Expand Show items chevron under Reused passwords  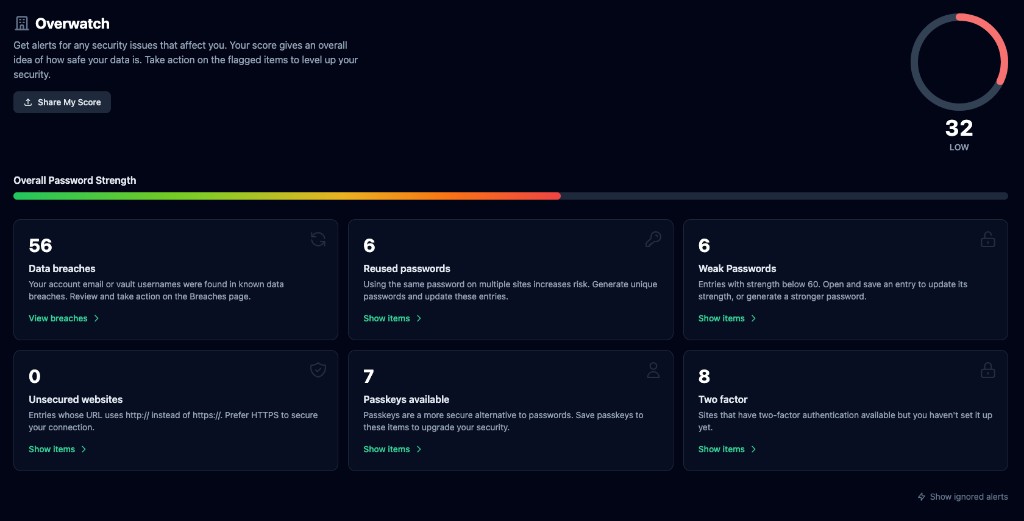(x=419, y=319)
